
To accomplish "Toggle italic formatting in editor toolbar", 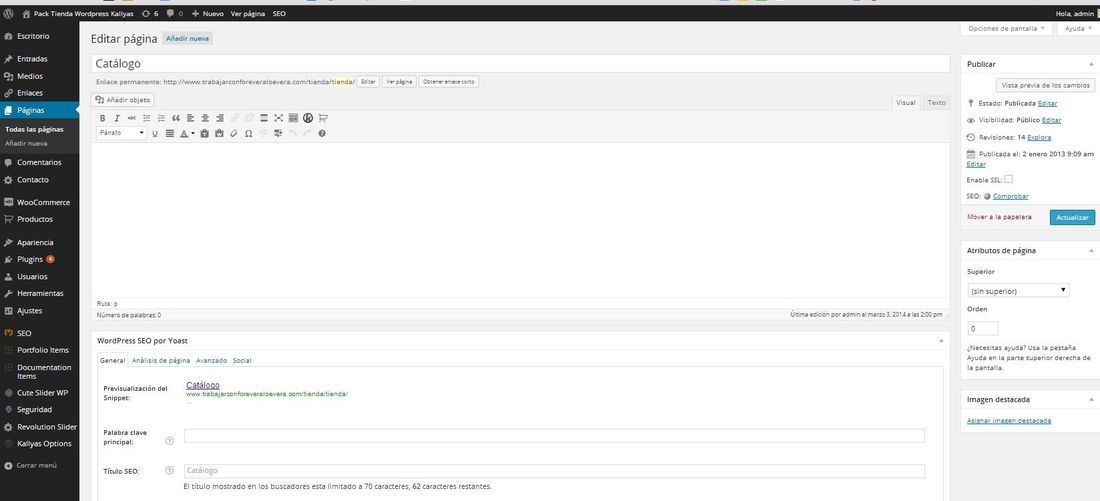I will tap(117, 118).
